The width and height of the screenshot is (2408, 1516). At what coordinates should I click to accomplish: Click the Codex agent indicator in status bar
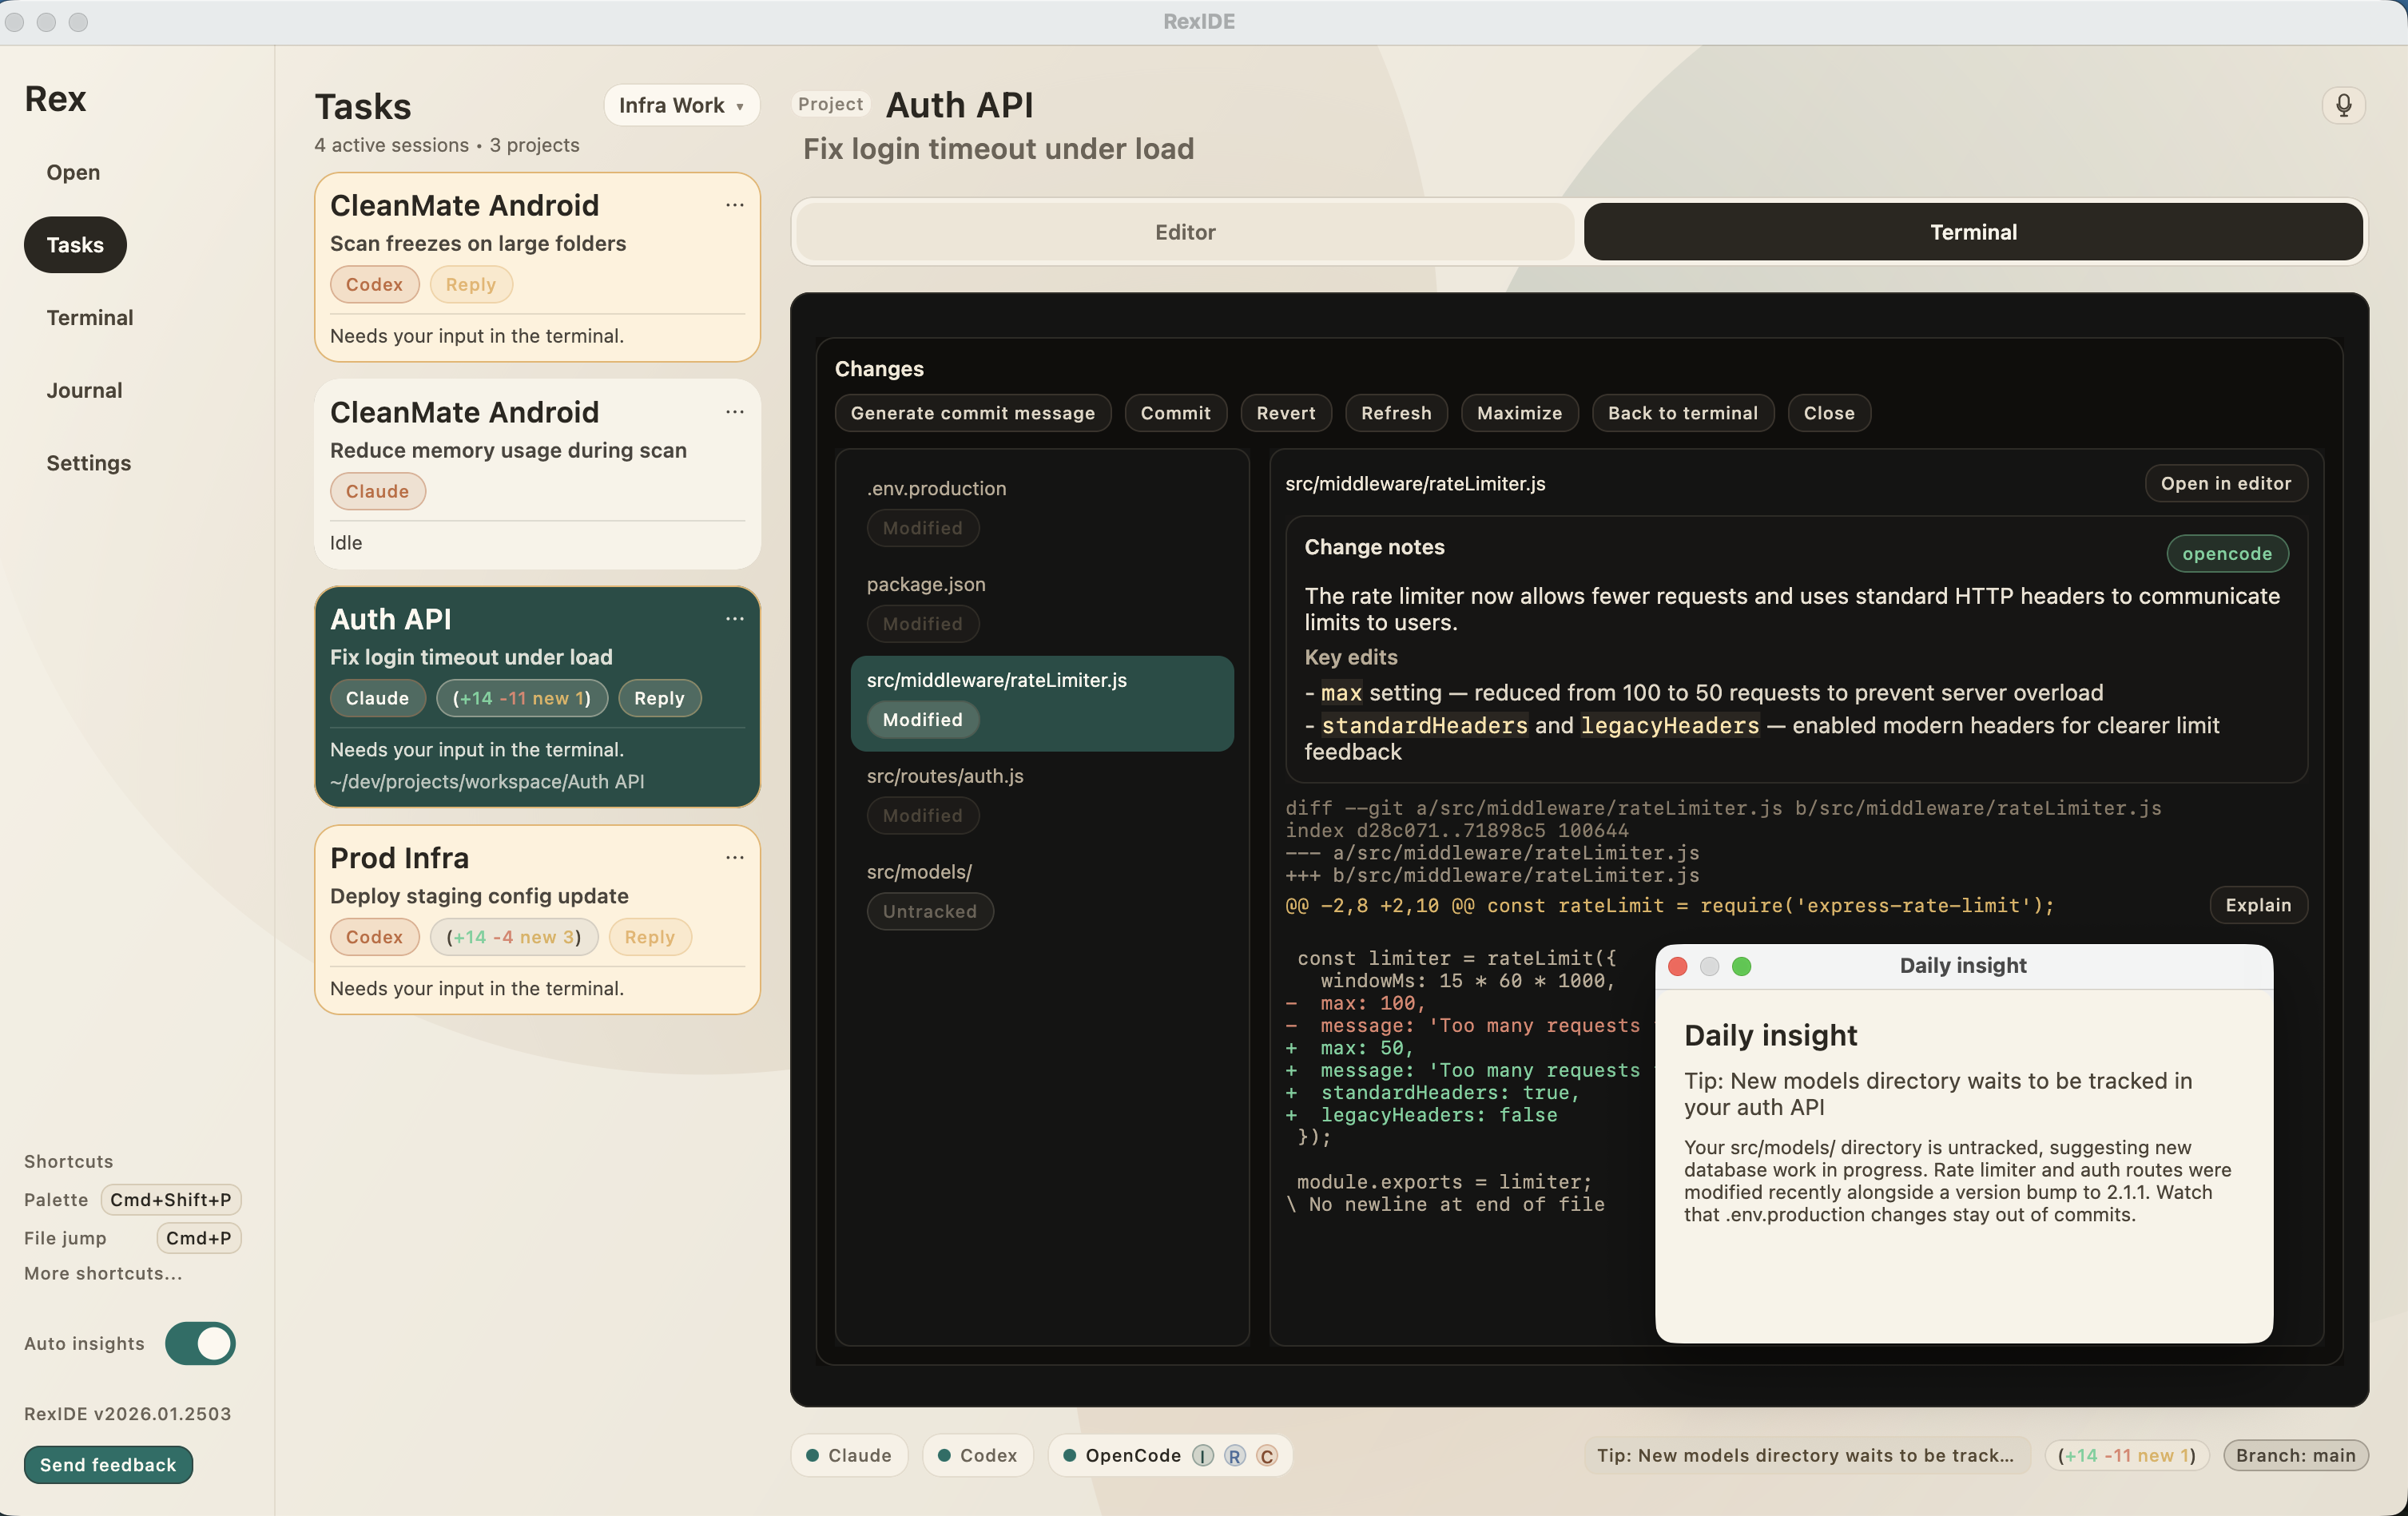(x=977, y=1456)
